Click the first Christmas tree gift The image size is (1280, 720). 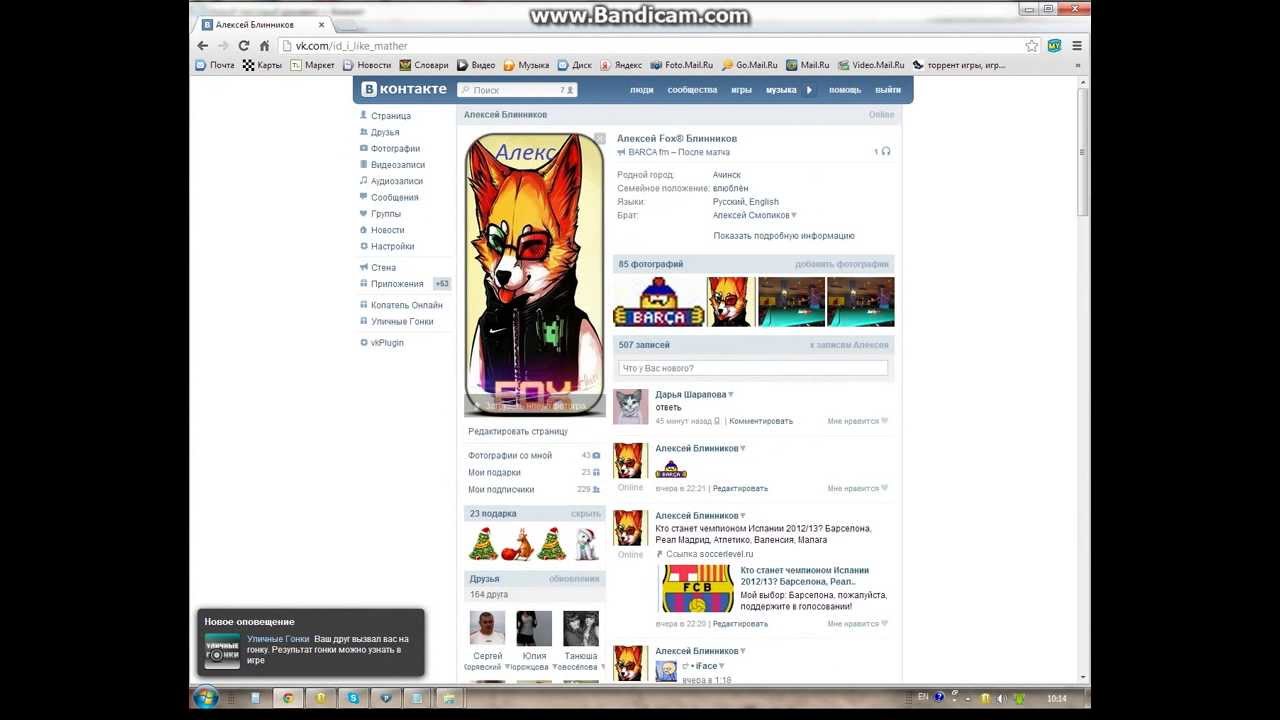tap(484, 543)
